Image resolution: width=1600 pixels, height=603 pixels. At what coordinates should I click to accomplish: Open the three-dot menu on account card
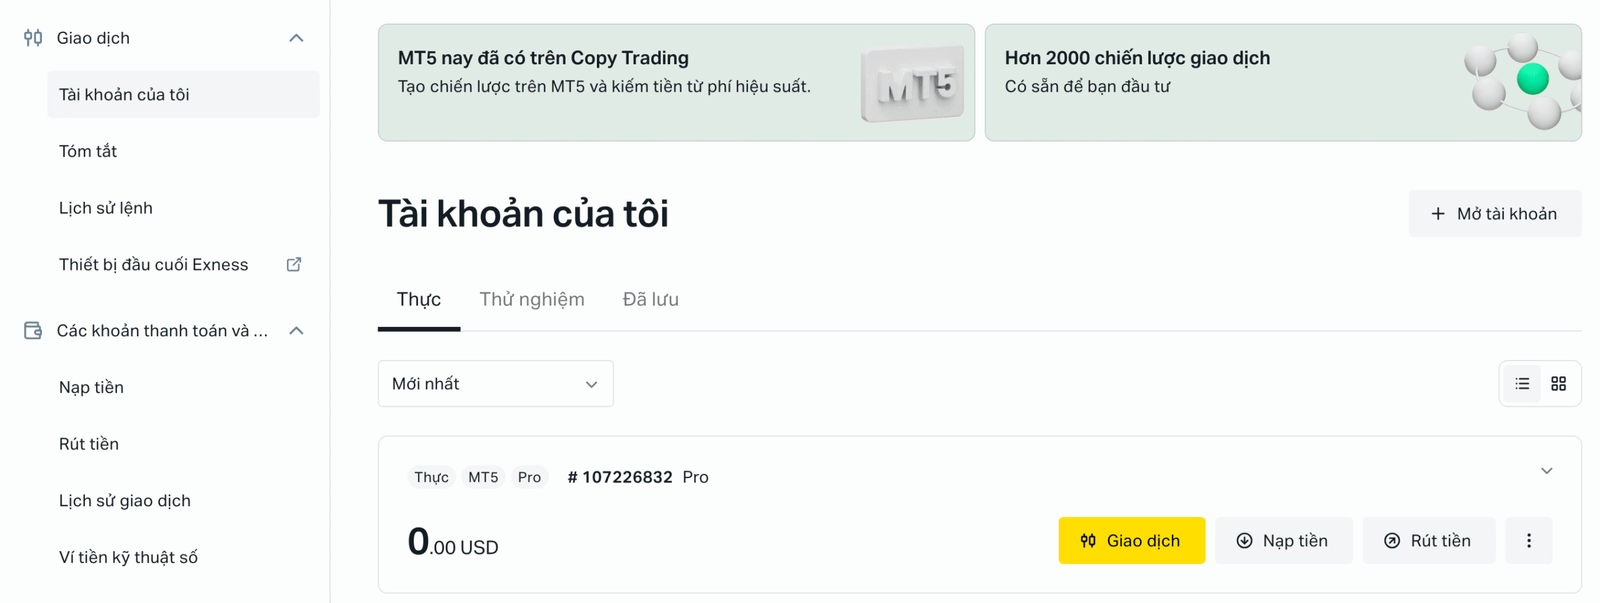[x=1528, y=540]
